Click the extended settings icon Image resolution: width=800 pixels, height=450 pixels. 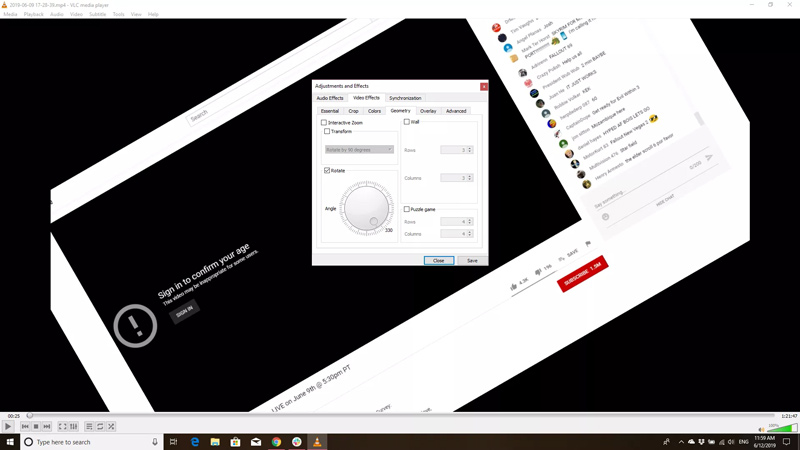pyautogui.click(x=73, y=427)
